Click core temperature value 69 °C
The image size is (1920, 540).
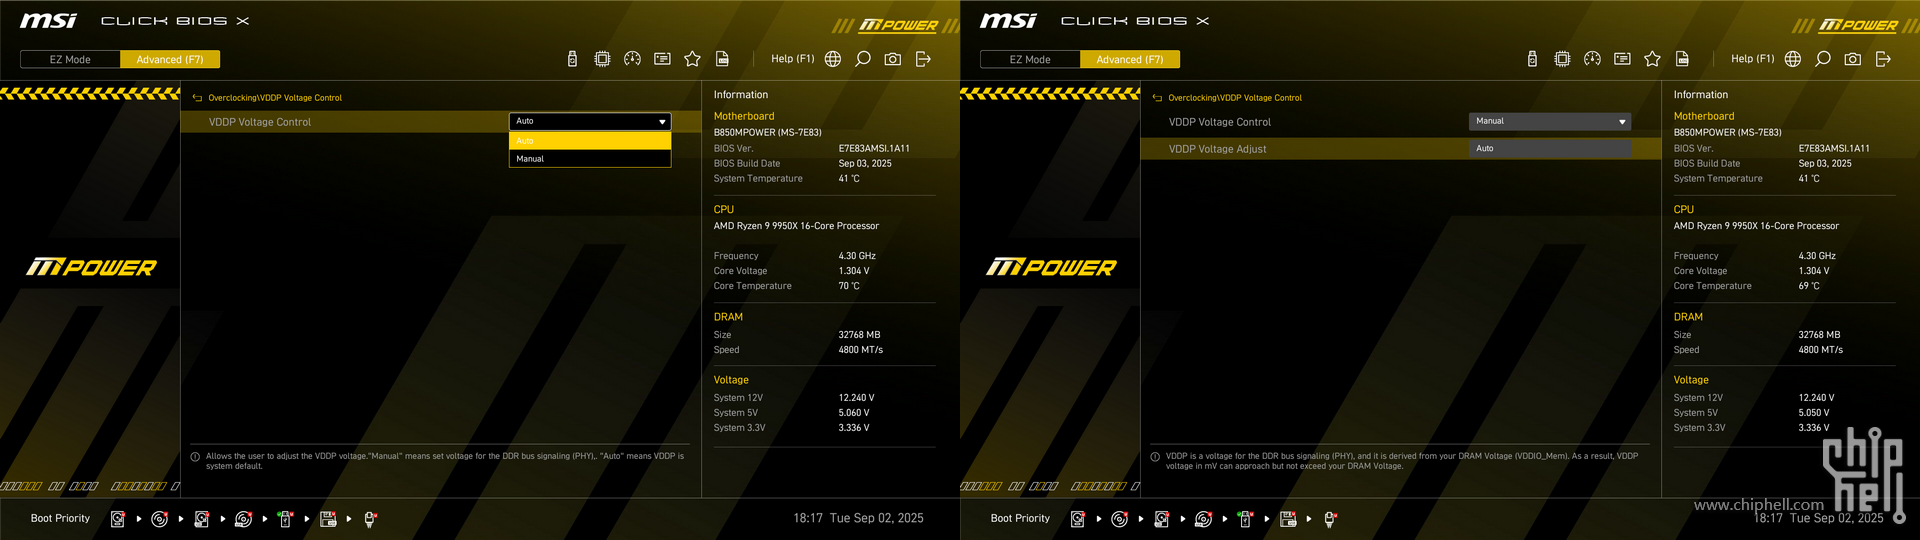1809,286
